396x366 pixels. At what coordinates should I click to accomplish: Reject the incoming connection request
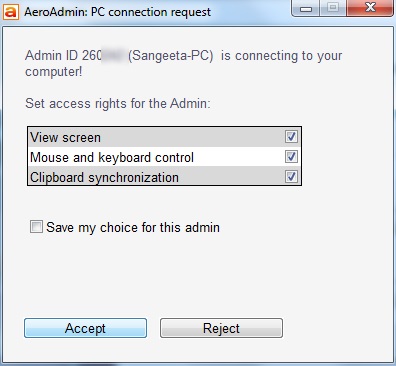(x=221, y=328)
